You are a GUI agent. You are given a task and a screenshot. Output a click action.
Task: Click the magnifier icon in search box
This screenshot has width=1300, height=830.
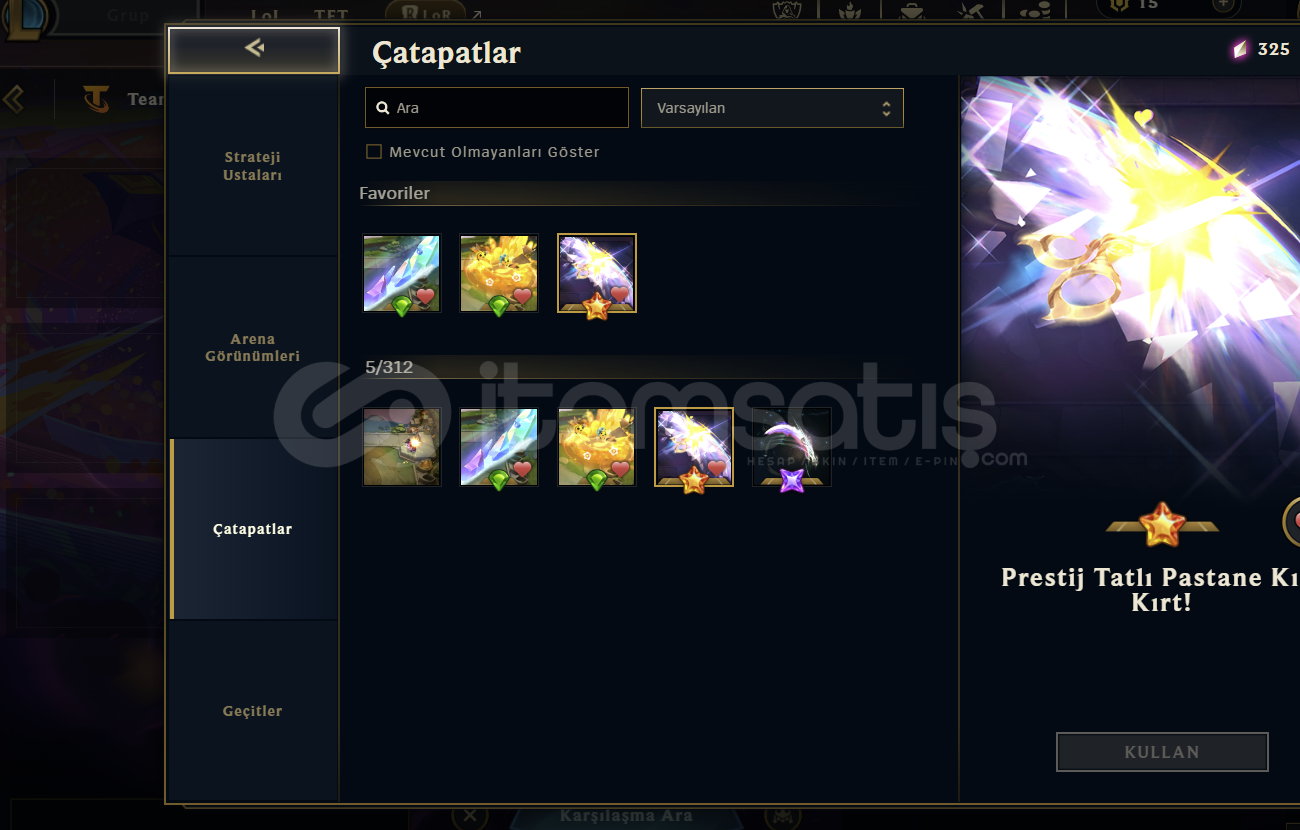point(382,108)
